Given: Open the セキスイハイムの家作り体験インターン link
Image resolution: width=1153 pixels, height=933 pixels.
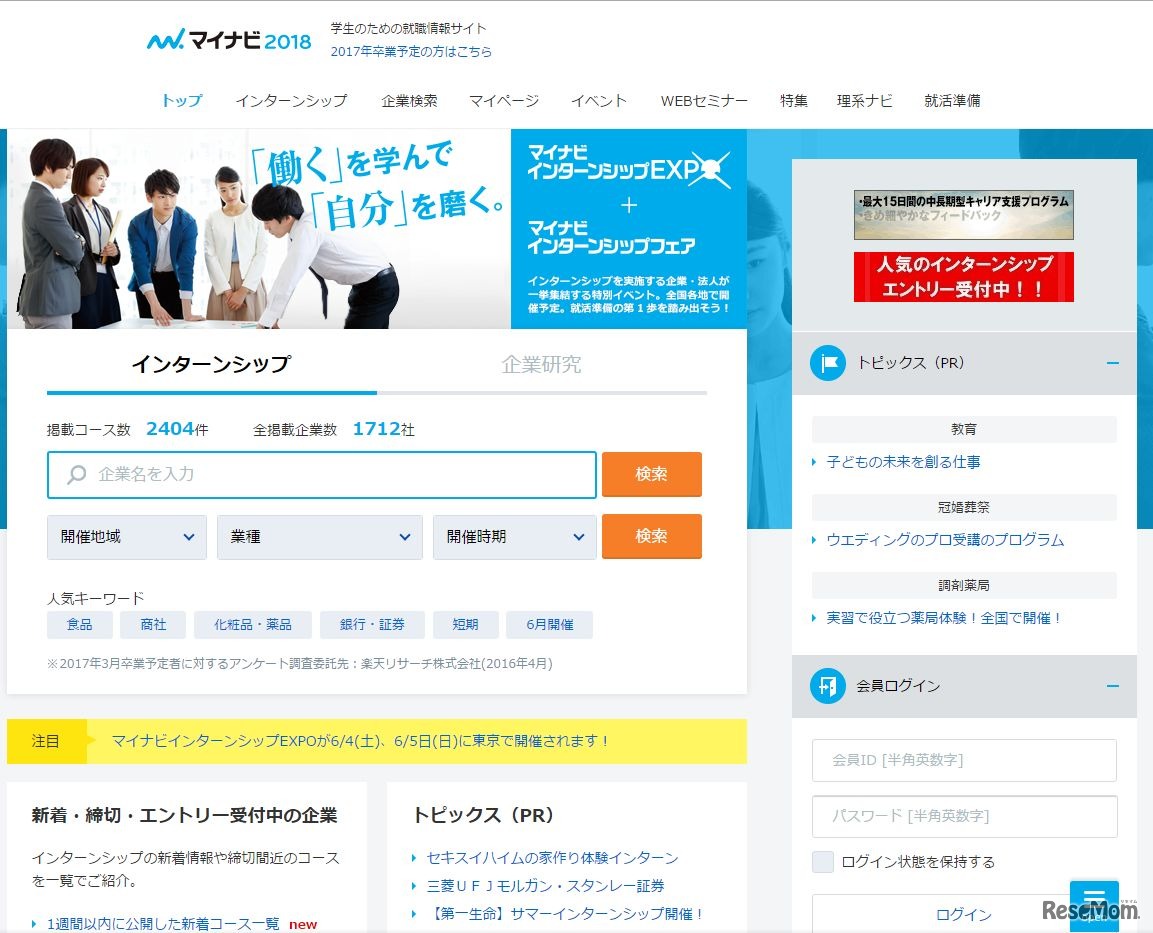Looking at the screenshot, I should pos(552,858).
